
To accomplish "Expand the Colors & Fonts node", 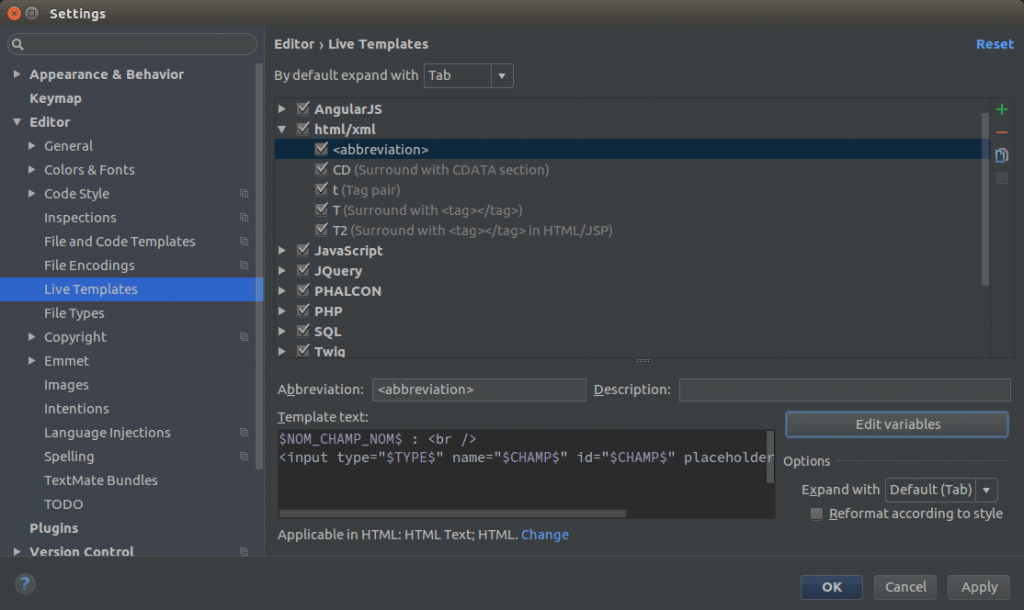I will 32,170.
